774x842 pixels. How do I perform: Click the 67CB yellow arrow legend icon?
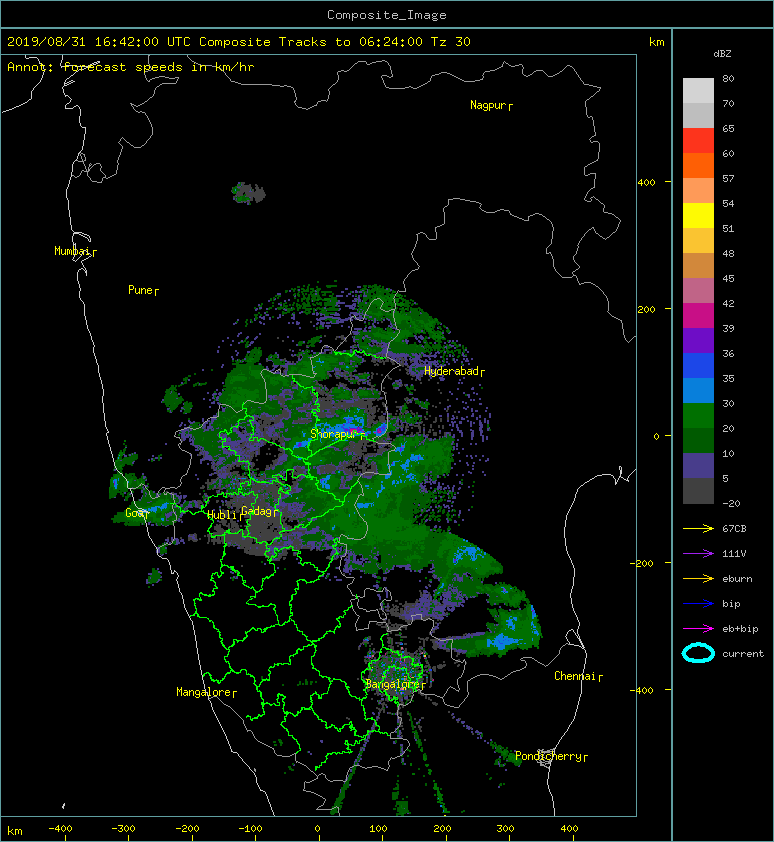coord(698,528)
